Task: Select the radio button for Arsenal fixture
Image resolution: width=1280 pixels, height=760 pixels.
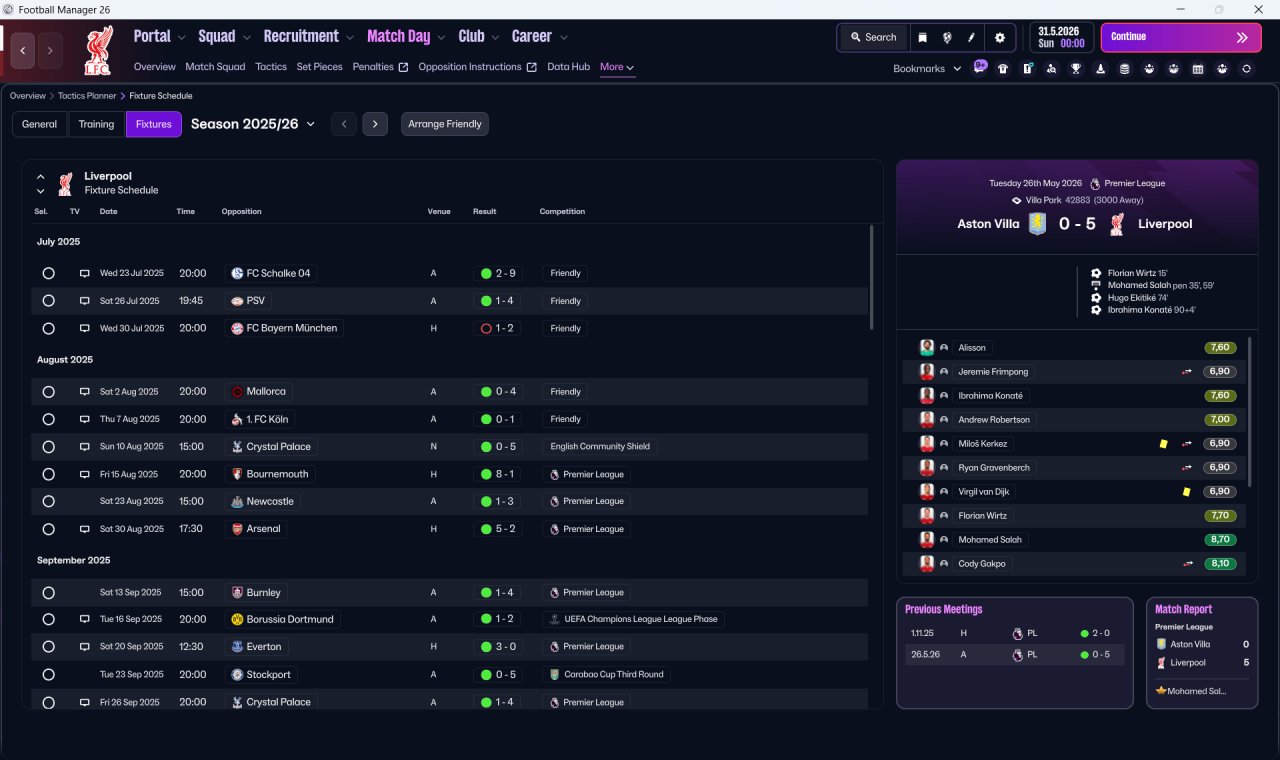Action: coord(48,529)
